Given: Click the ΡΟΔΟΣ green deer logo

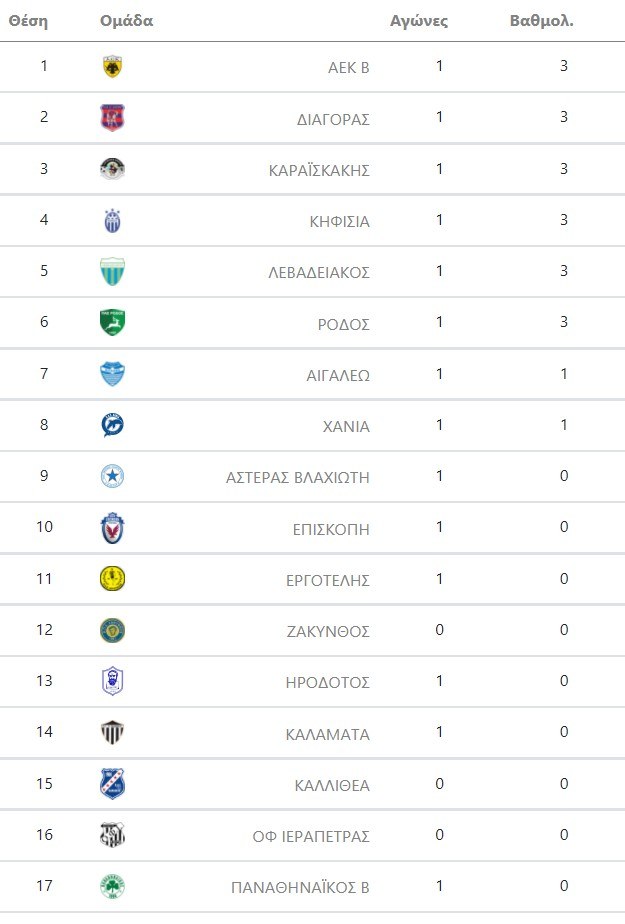Looking at the screenshot, I should pos(113,322).
